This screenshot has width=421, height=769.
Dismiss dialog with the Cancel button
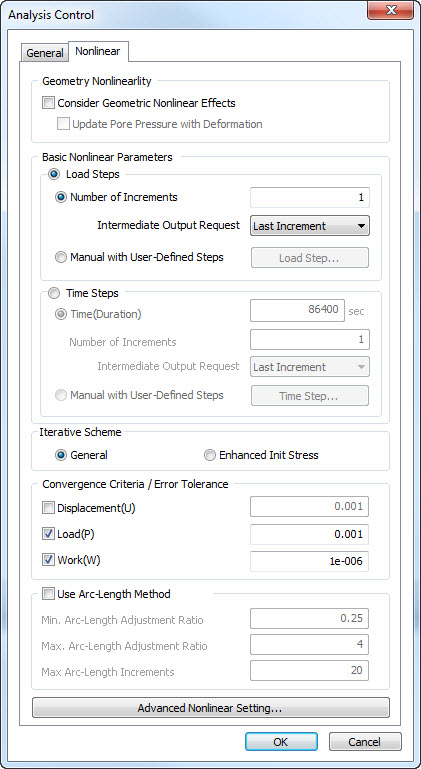(365, 742)
